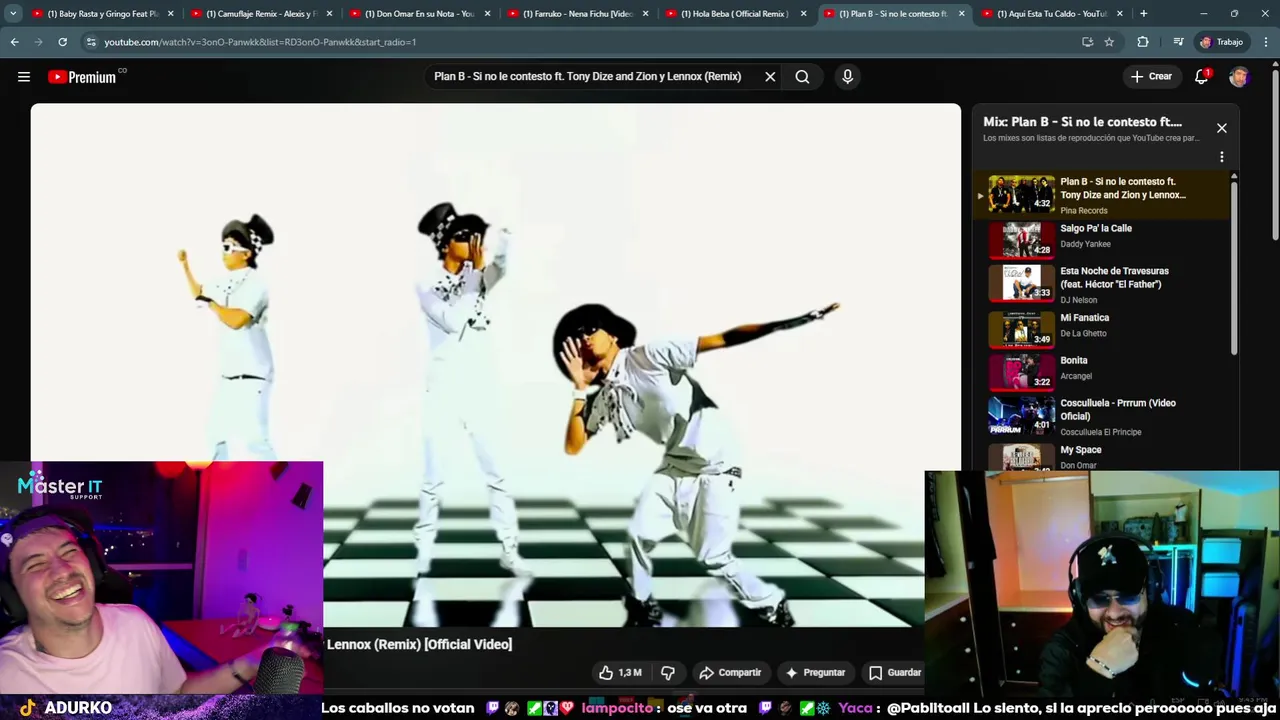Click the address bar URL
Image resolution: width=1280 pixels, height=720 pixels.
pos(260,42)
